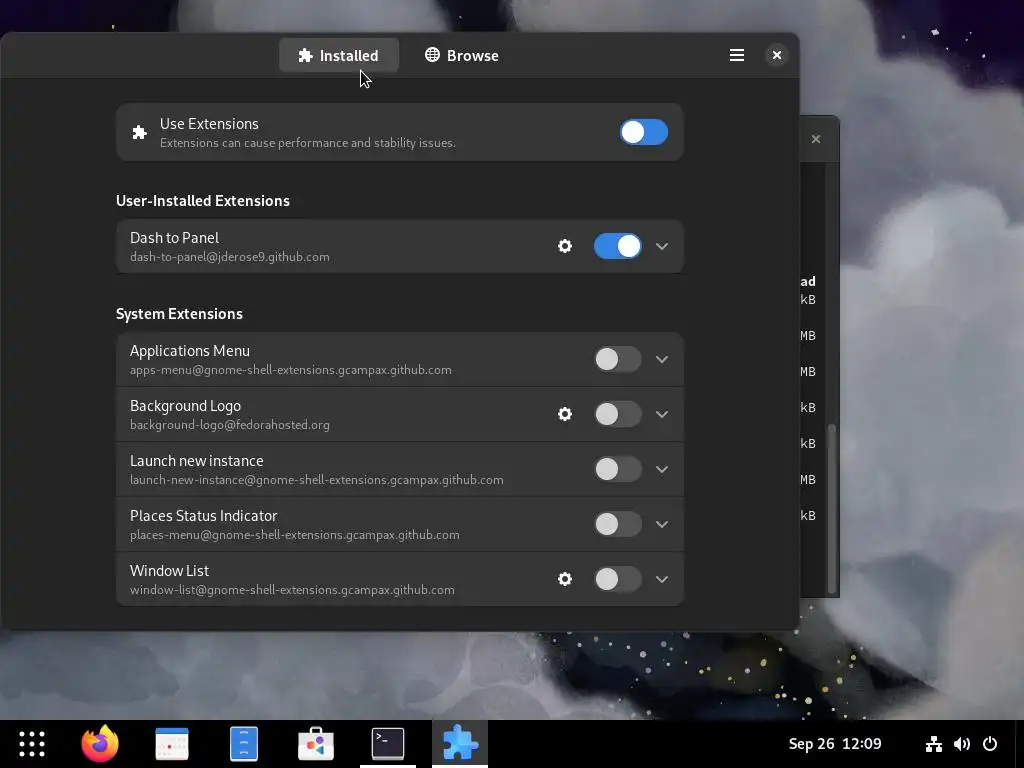1024x768 pixels.
Task: Click launch-new-instance@gnome-shell-extensions.gcampax.github.com text
Action: 317,480
